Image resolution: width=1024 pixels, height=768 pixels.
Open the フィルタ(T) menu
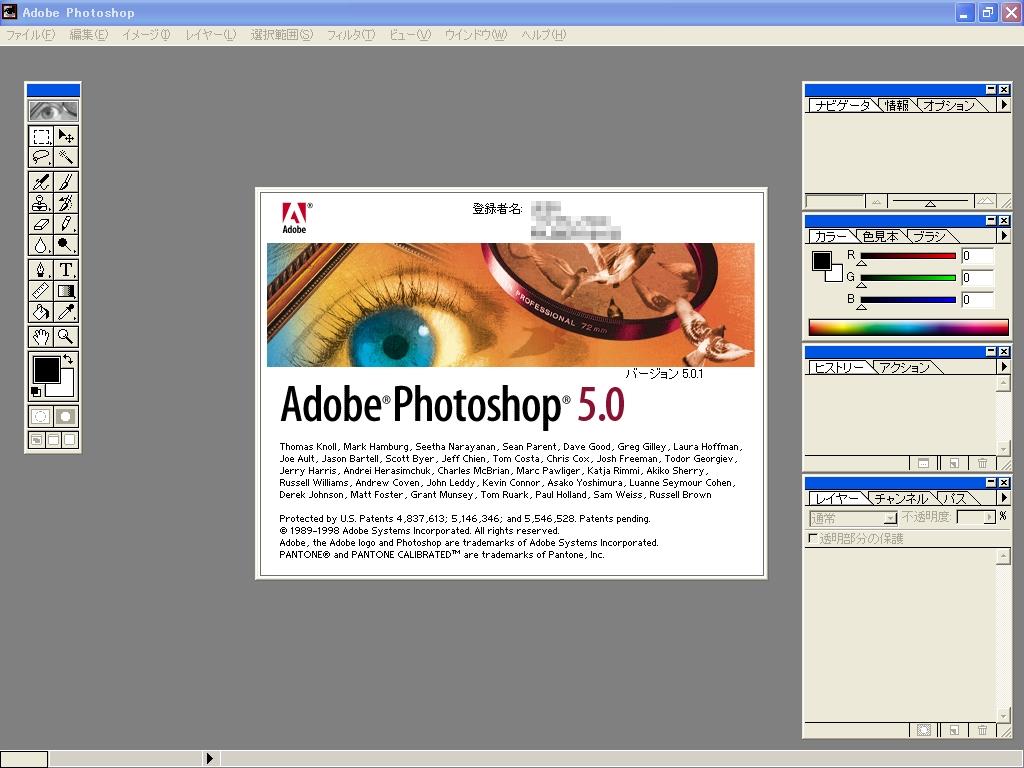tap(351, 35)
